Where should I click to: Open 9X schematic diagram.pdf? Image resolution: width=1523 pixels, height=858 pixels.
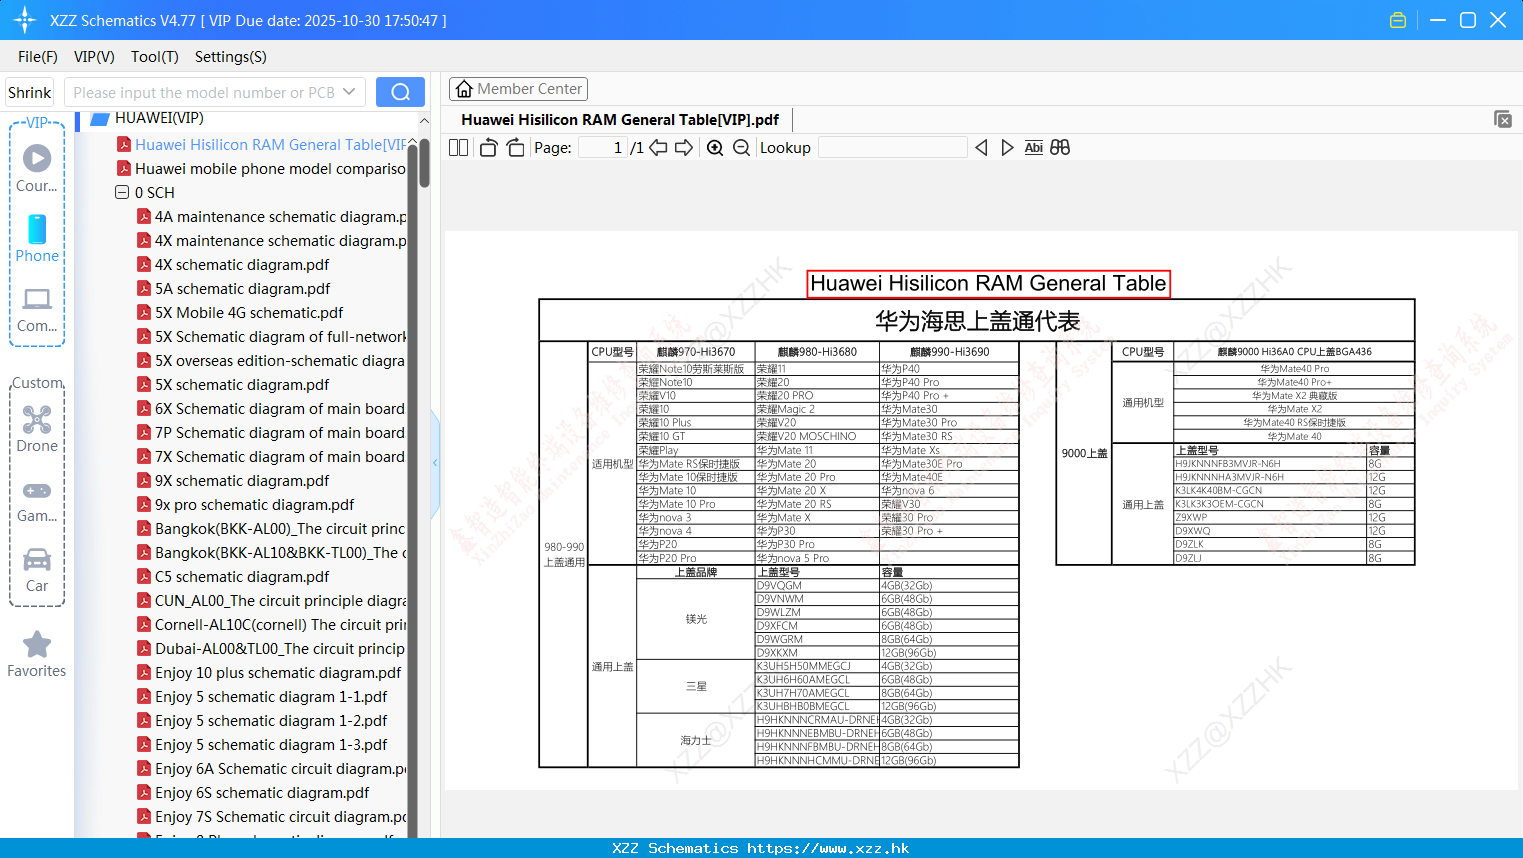233,481
